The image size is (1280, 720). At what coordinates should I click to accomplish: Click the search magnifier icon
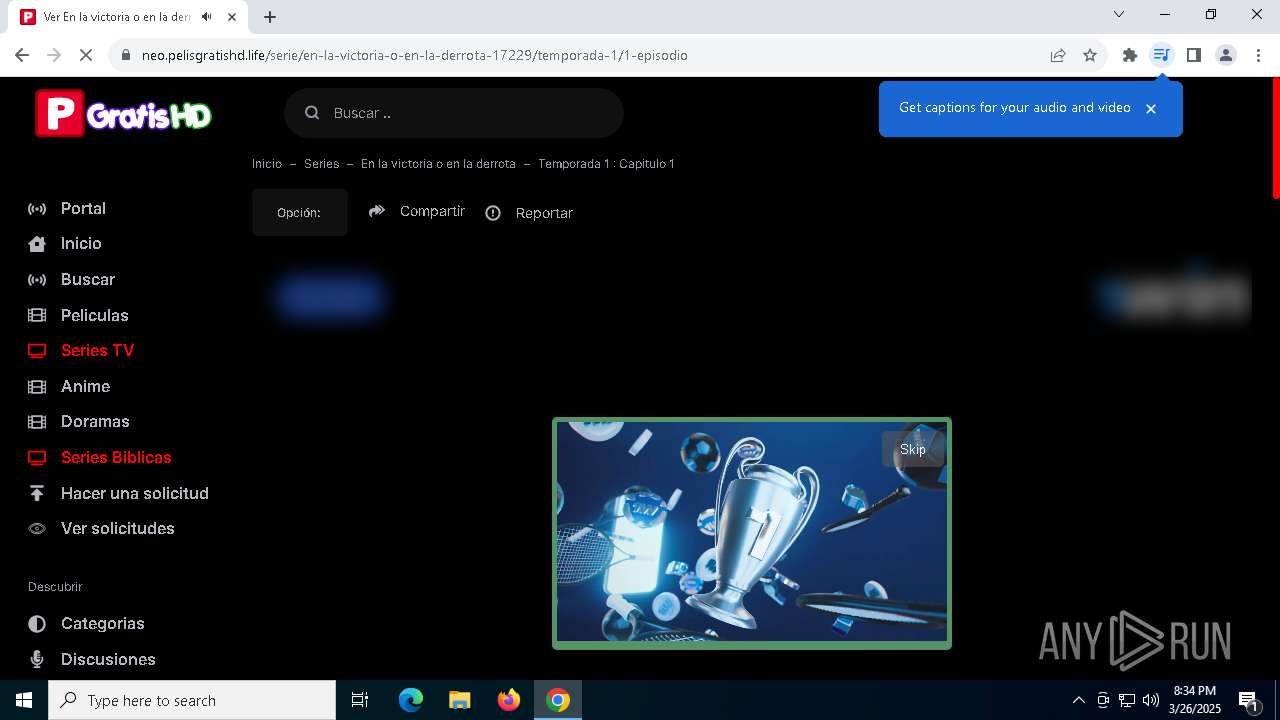[312, 113]
